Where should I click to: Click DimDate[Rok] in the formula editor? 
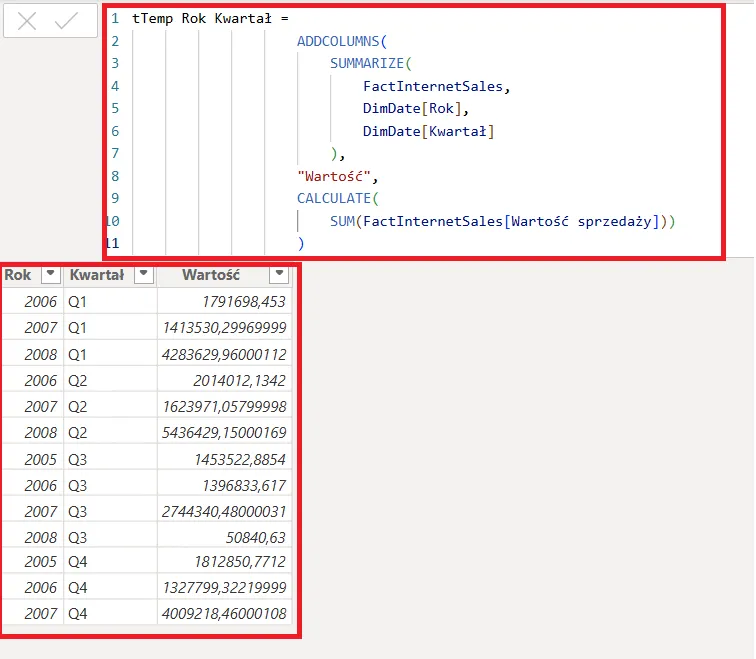pyautogui.click(x=415, y=108)
